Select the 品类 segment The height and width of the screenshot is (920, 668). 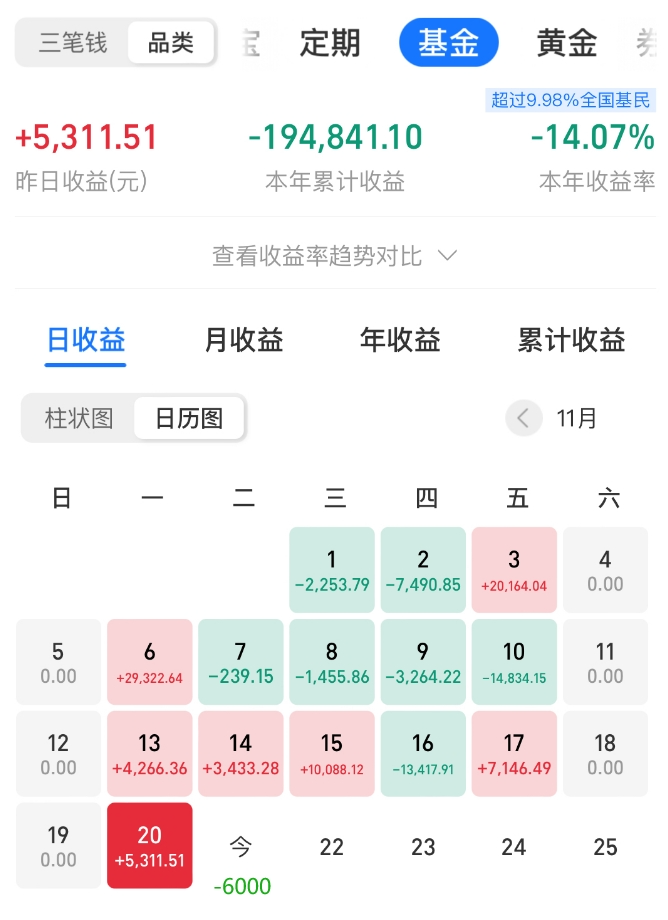click(171, 43)
